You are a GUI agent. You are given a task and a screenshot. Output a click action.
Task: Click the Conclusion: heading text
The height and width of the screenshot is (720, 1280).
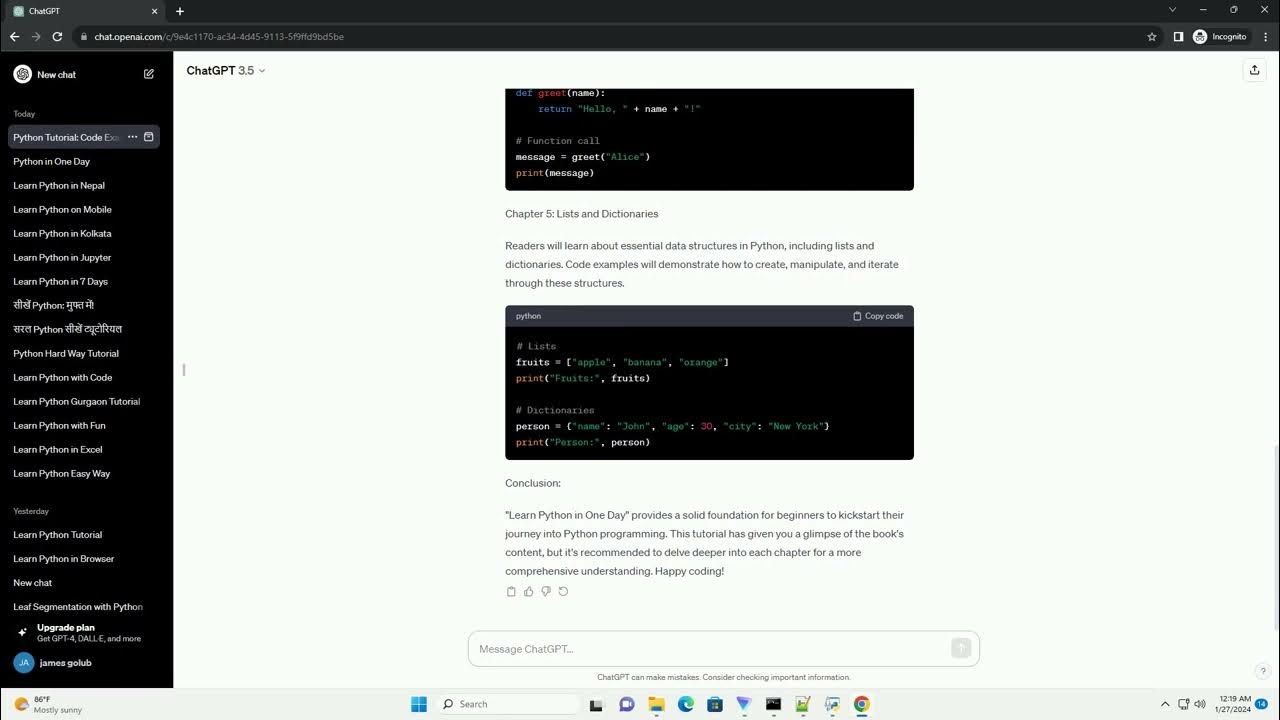(533, 483)
